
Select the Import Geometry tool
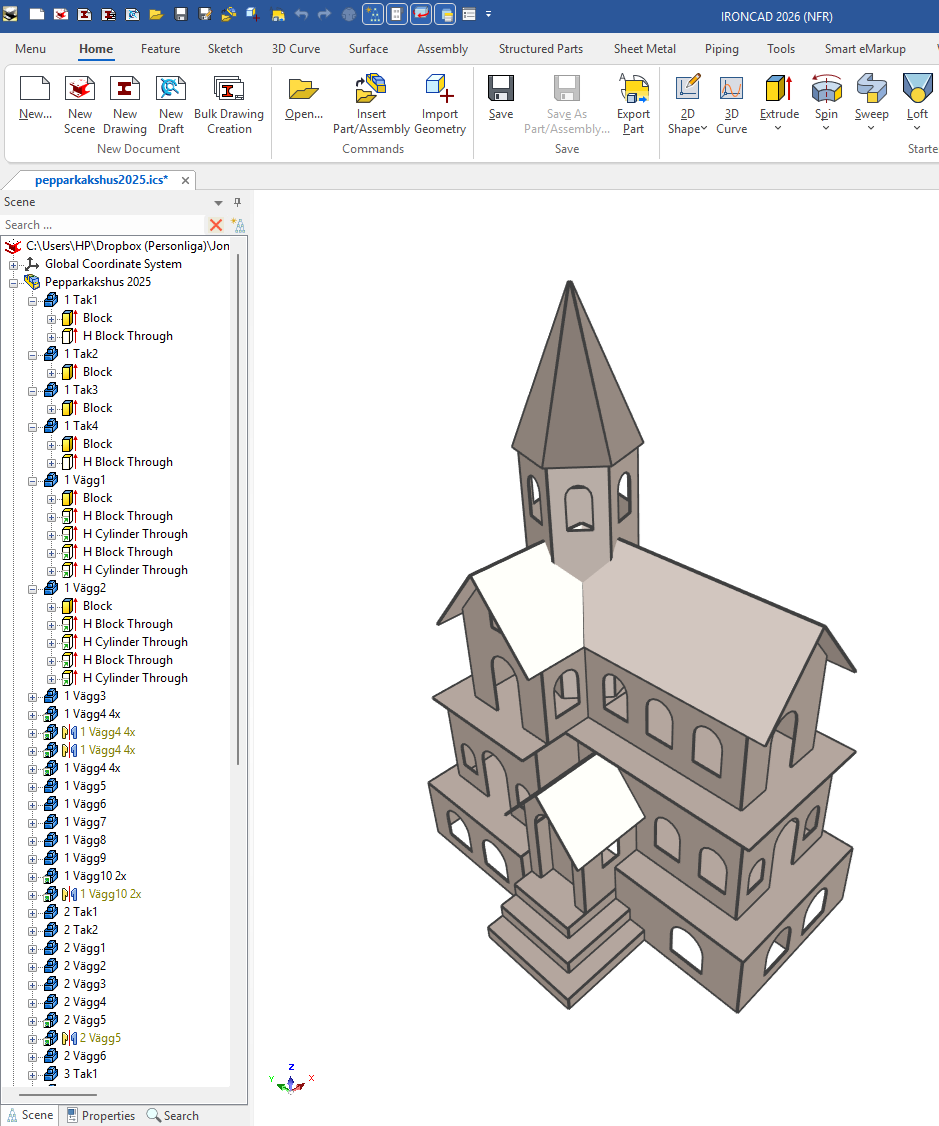point(440,90)
